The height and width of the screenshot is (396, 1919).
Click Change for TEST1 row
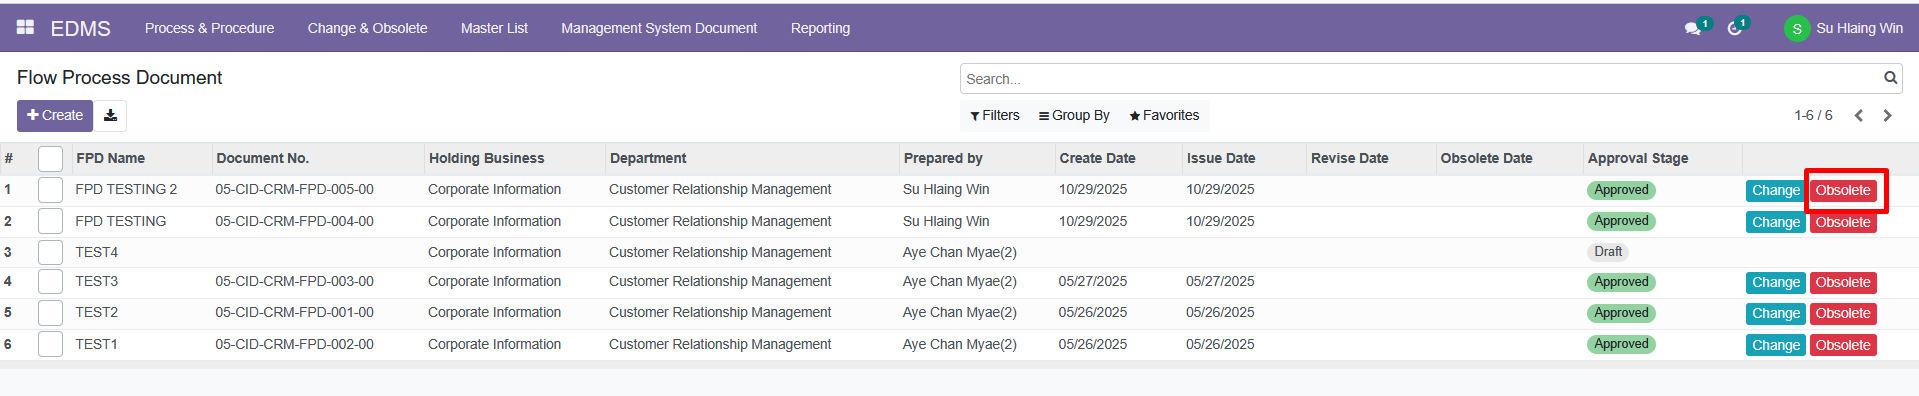pyautogui.click(x=1775, y=345)
